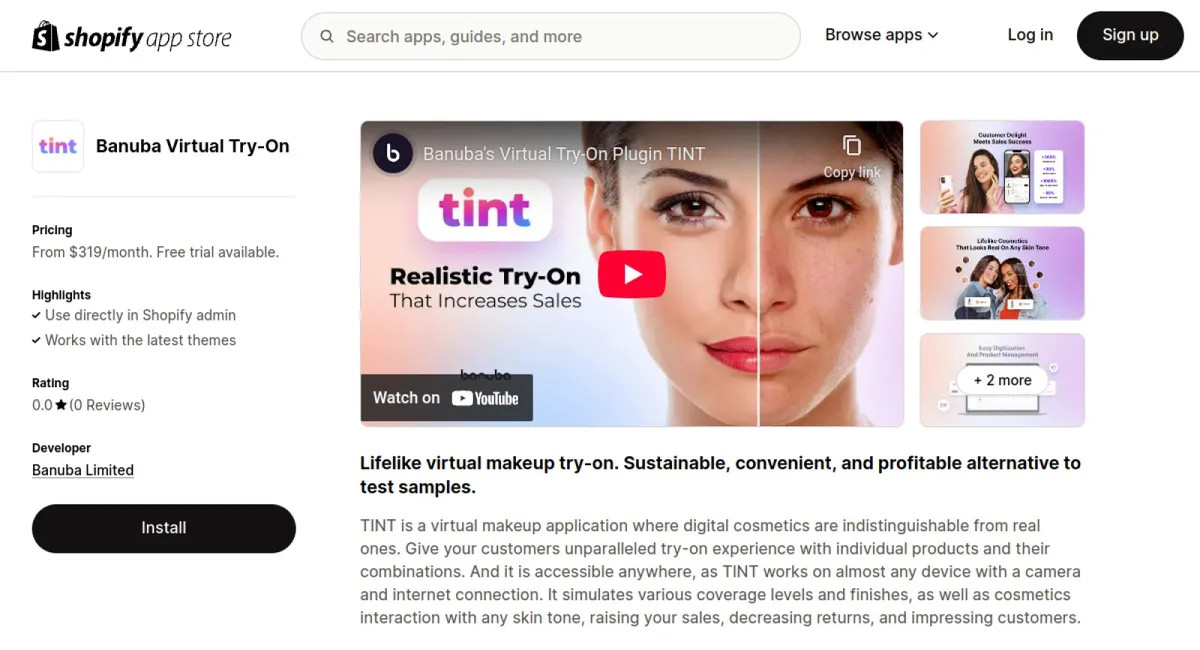Click the search magnifier icon
Viewport: 1200px width, 650px height.
point(327,37)
